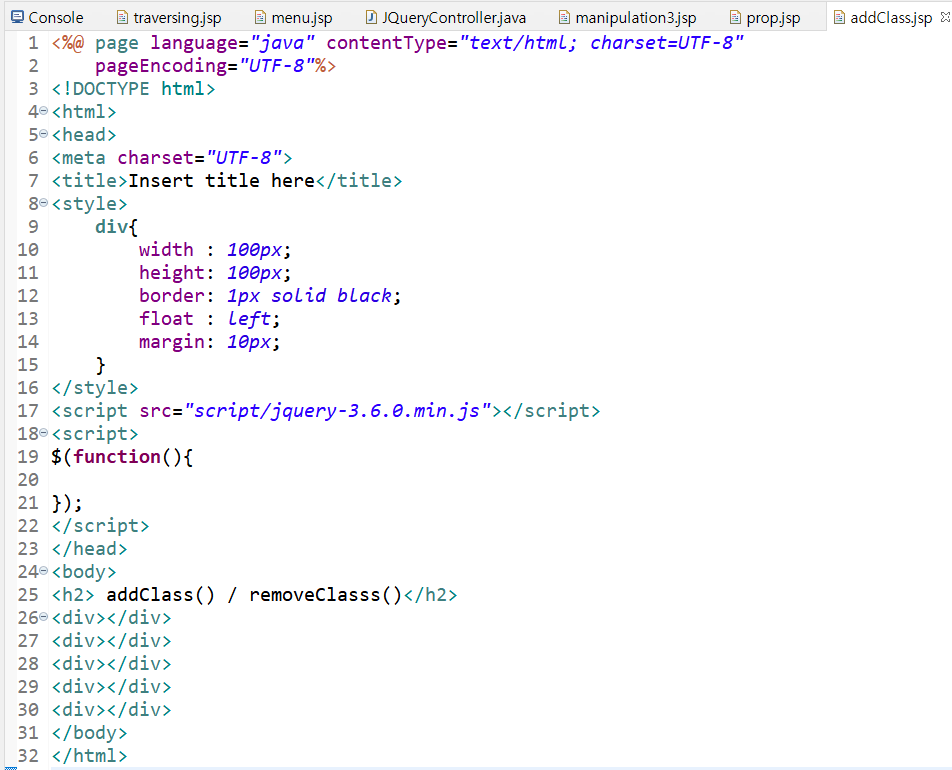Click the closing </body> tag

89,732
